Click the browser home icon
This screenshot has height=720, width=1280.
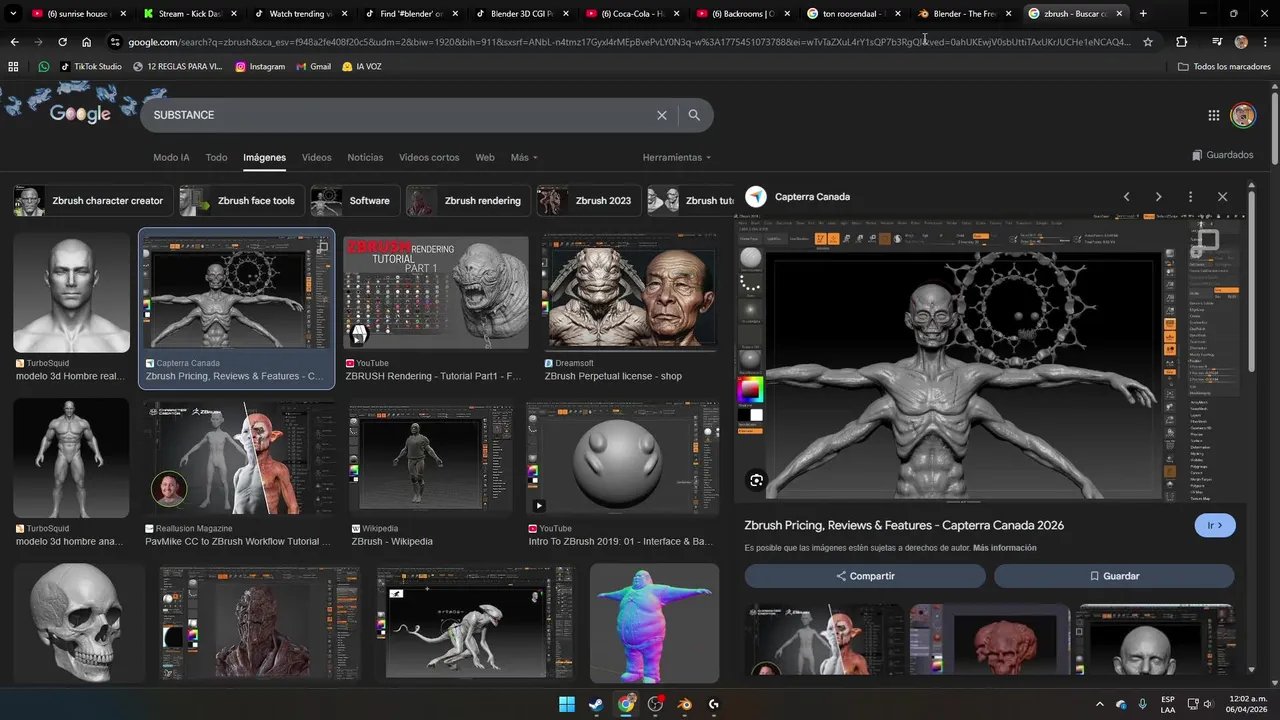click(86, 42)
